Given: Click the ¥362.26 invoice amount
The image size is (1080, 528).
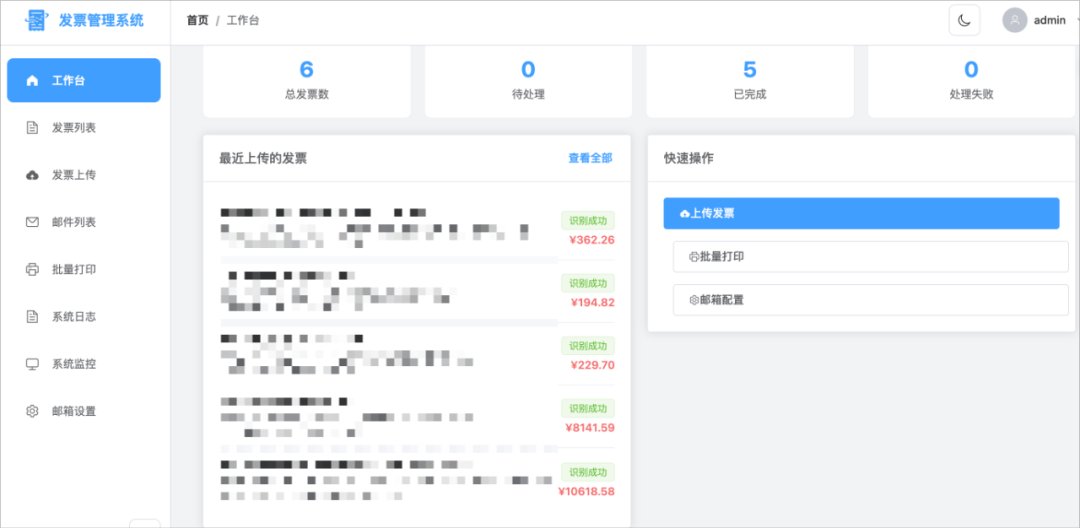Looking at the screenshot, I should [x=592, y=240].
